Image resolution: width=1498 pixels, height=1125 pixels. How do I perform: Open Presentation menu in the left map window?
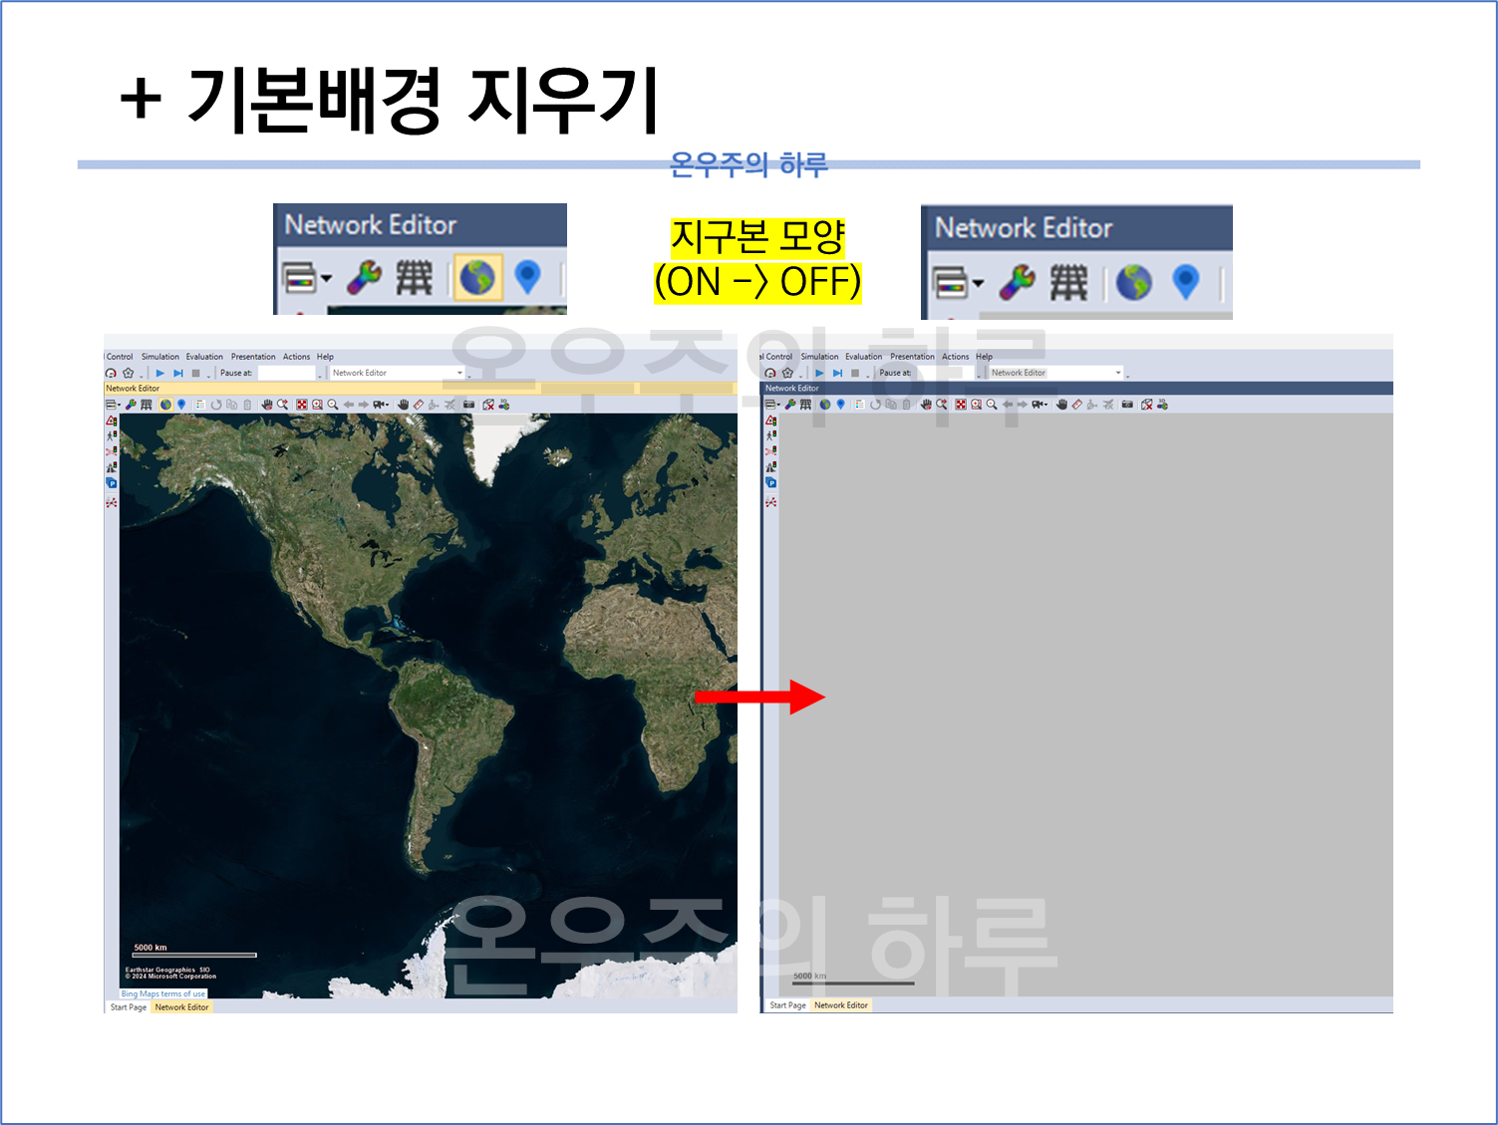253,357
